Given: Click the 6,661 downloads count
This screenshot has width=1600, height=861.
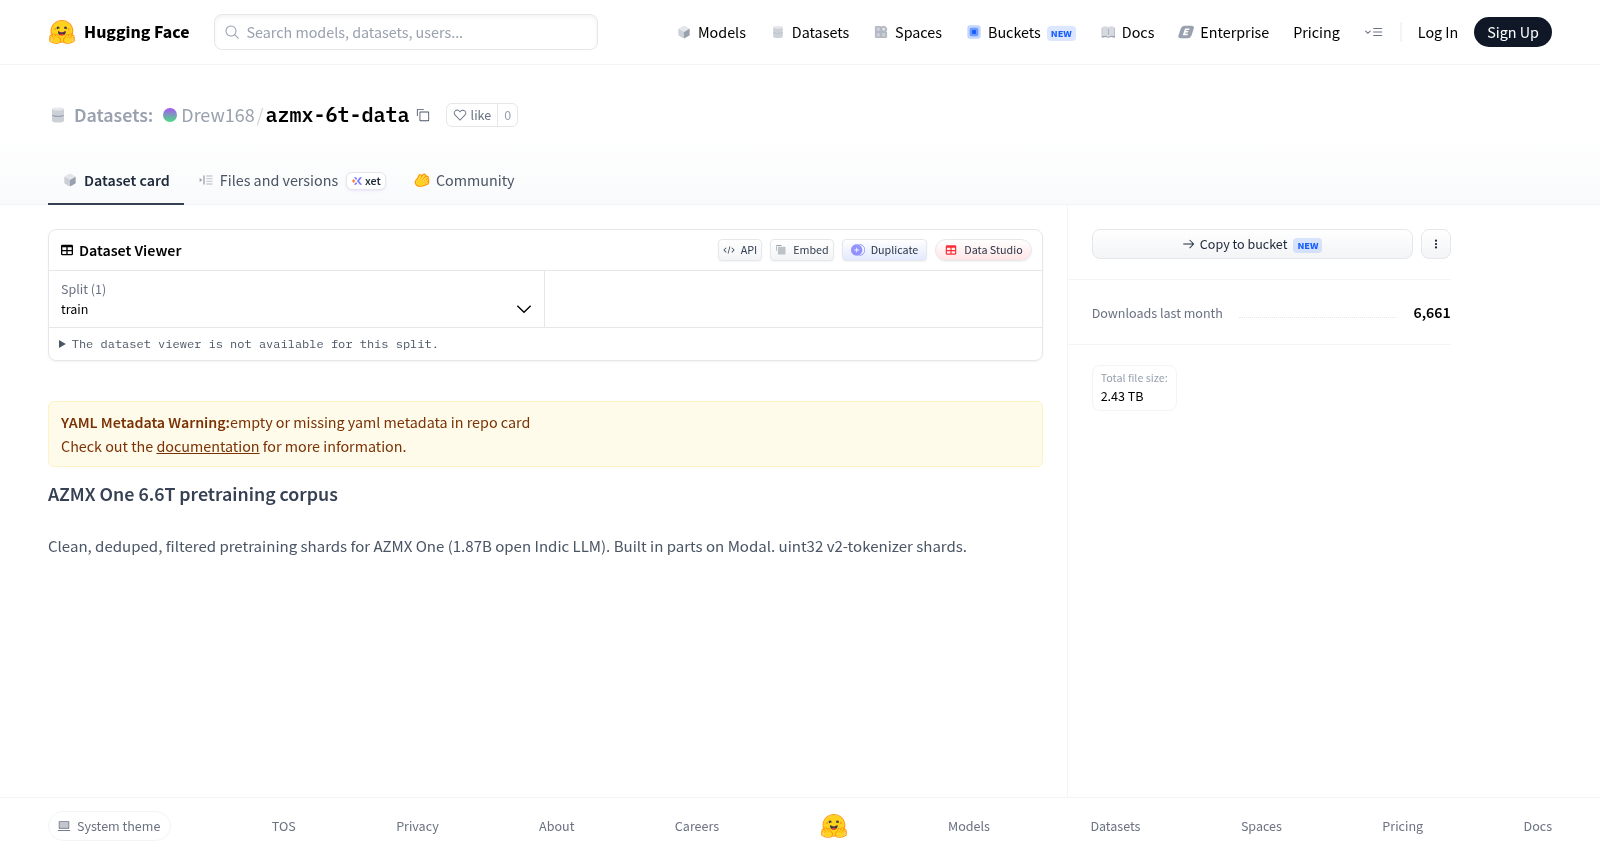Looking at the screenshot, I should [x=1432, y=313].
